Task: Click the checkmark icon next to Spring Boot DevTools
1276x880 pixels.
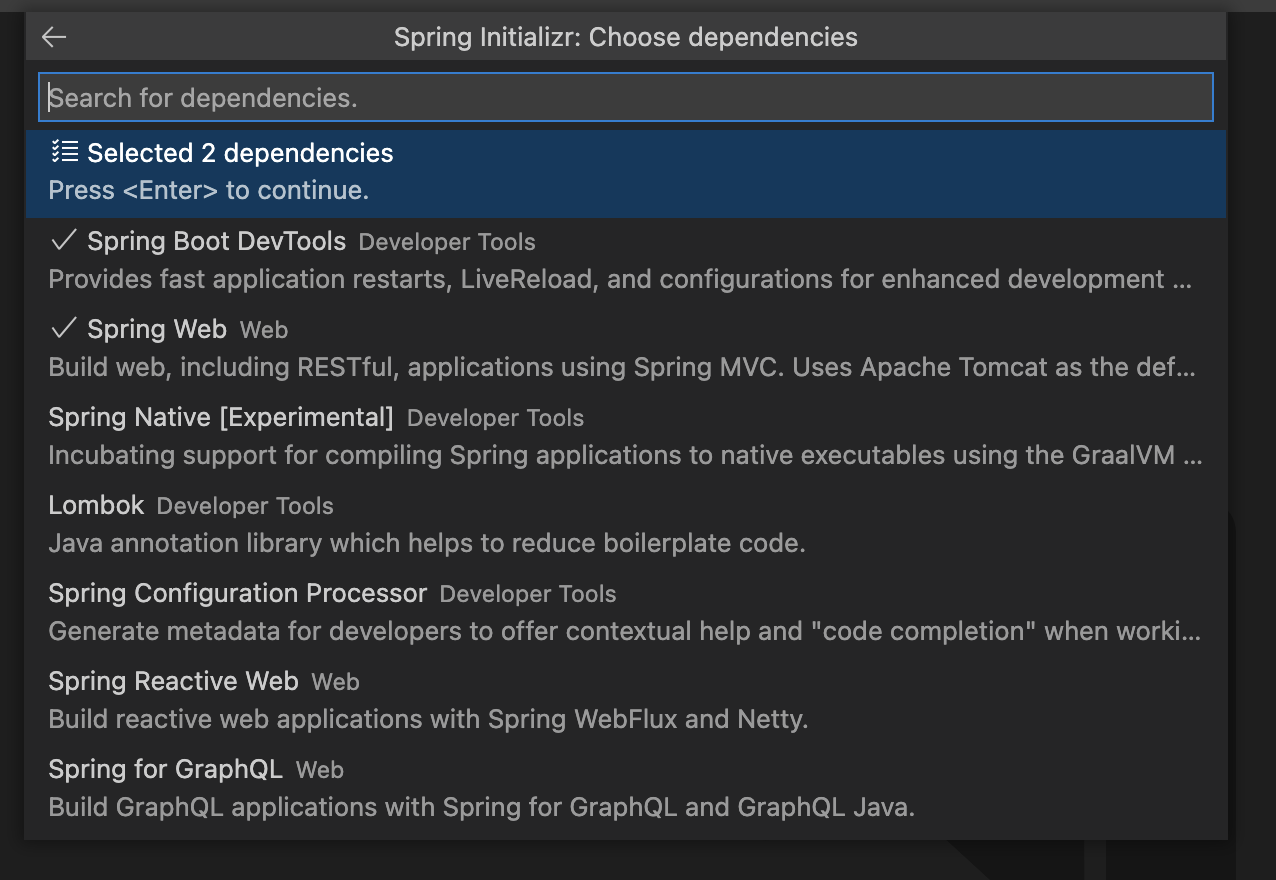Action: point(64,241)
